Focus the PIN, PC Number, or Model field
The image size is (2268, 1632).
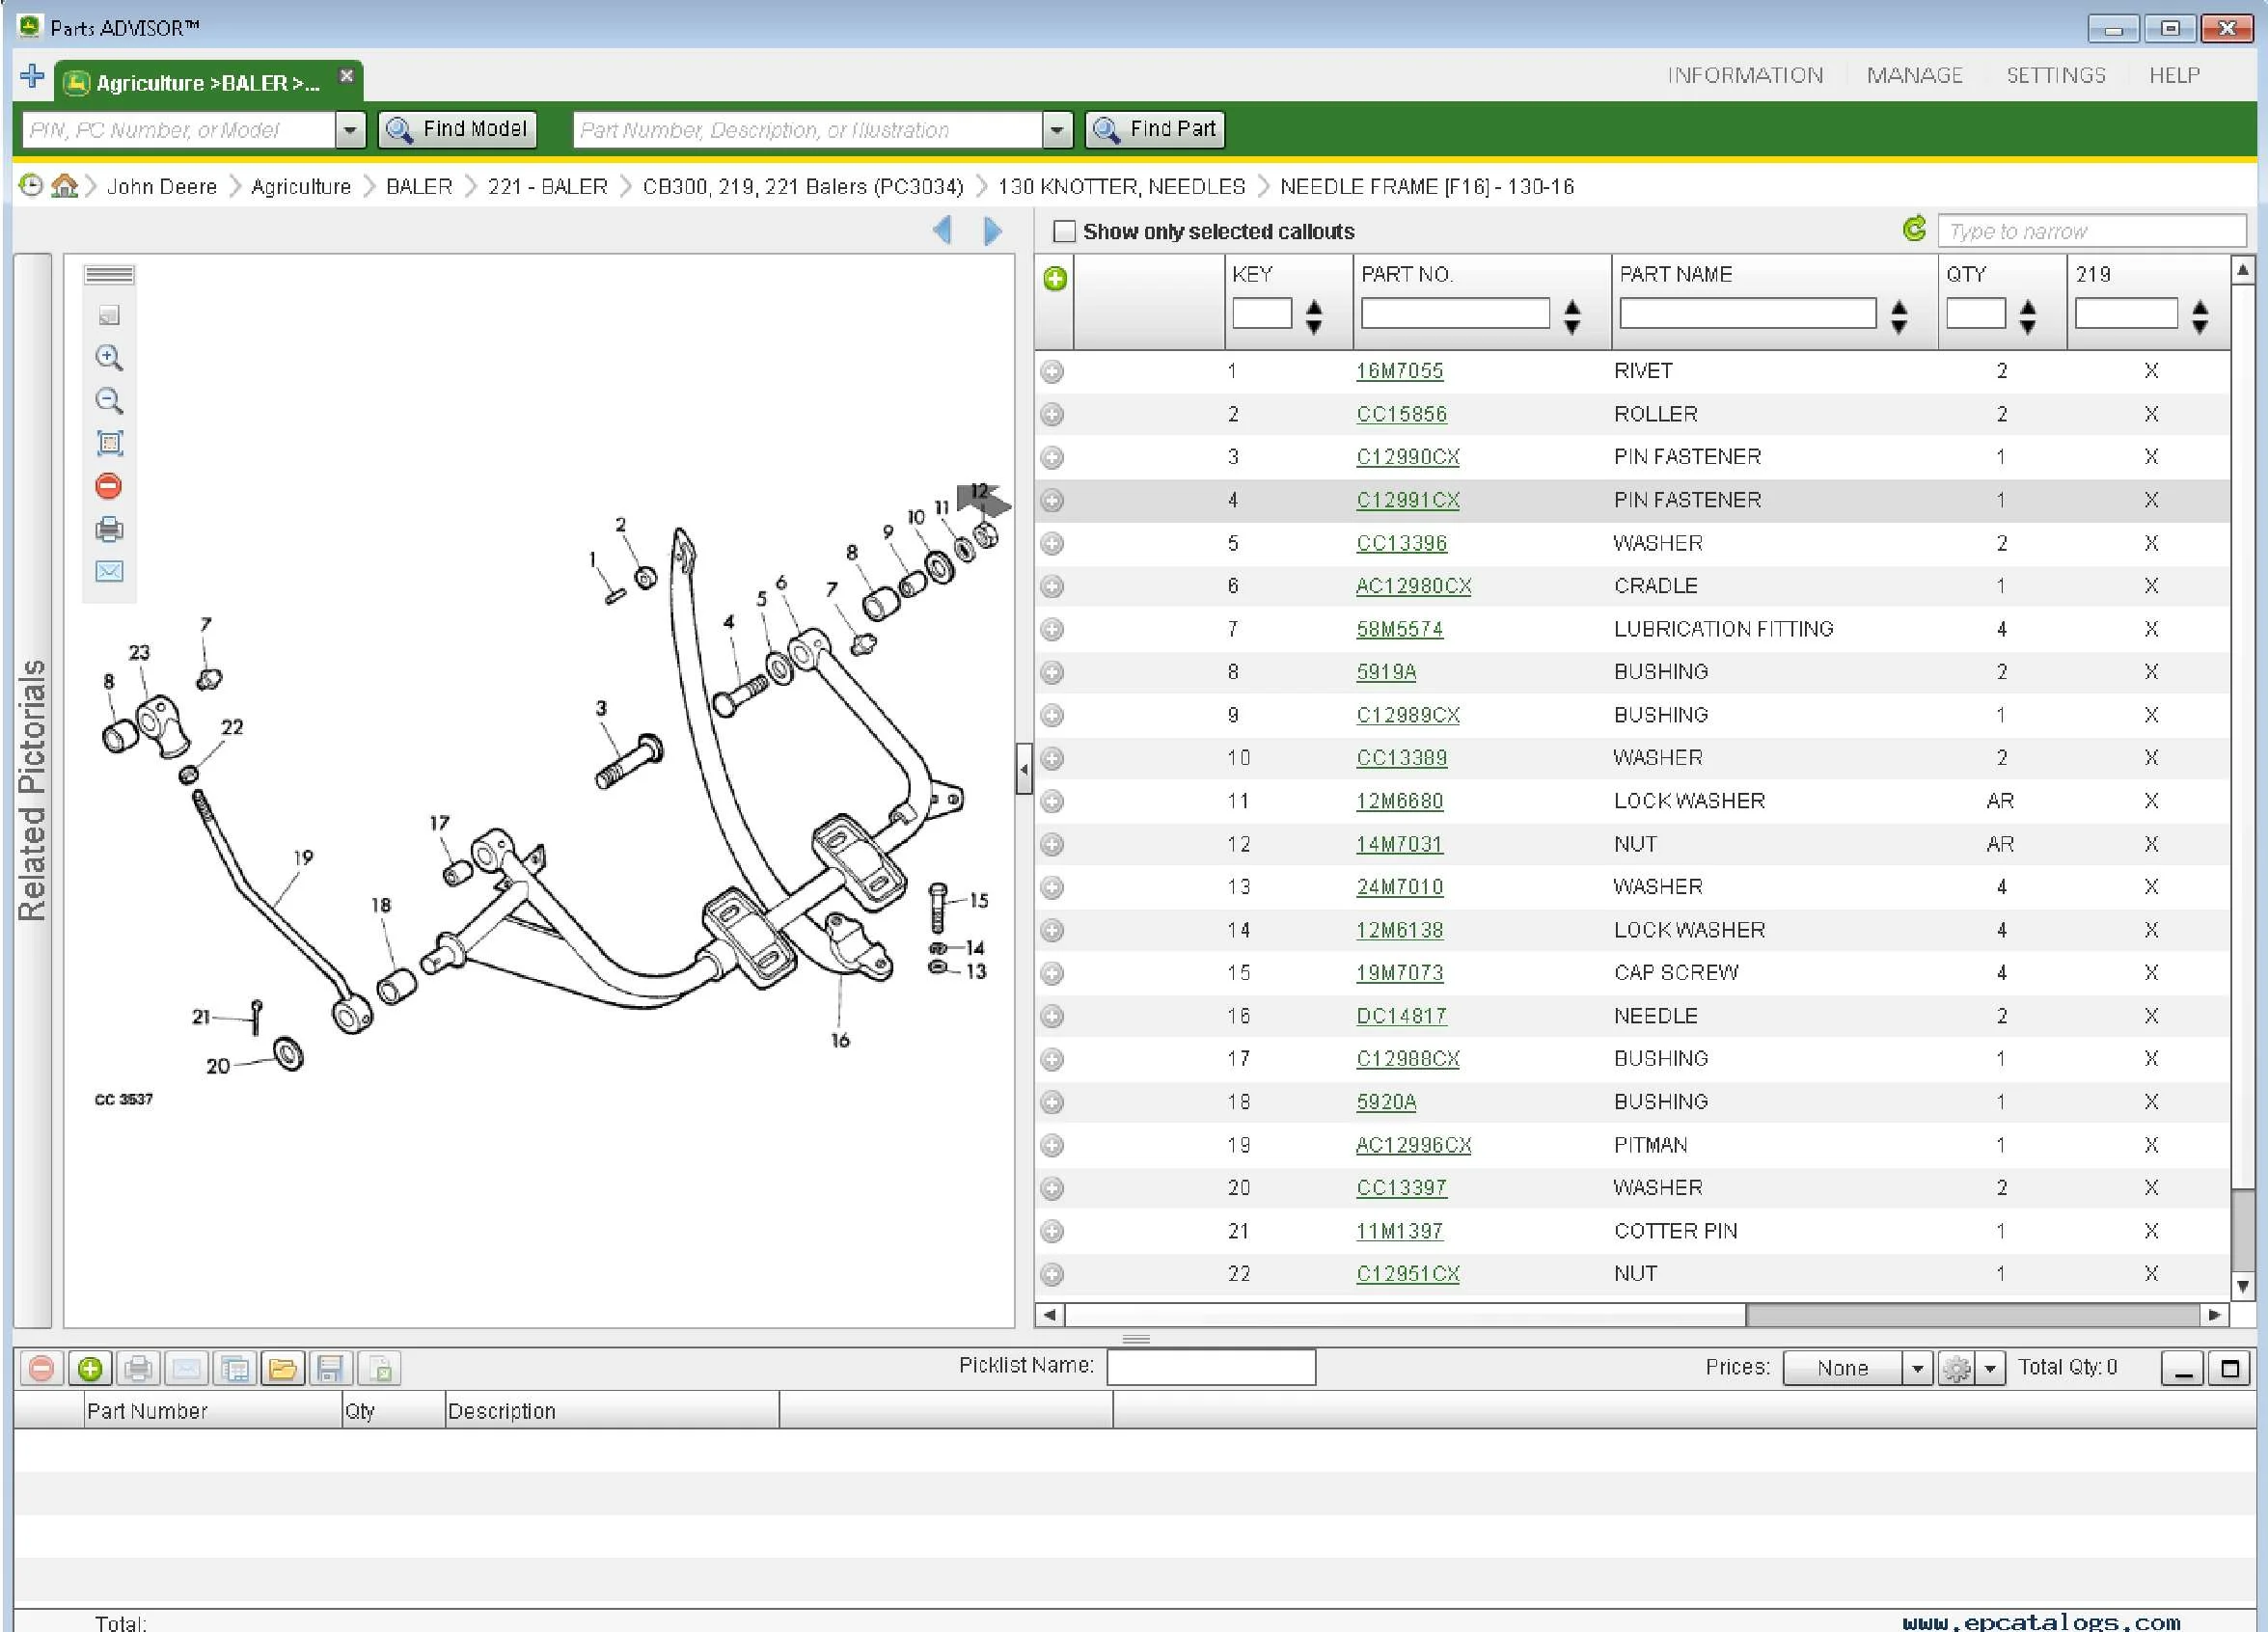pyautogui.click(x=179, y=130)
